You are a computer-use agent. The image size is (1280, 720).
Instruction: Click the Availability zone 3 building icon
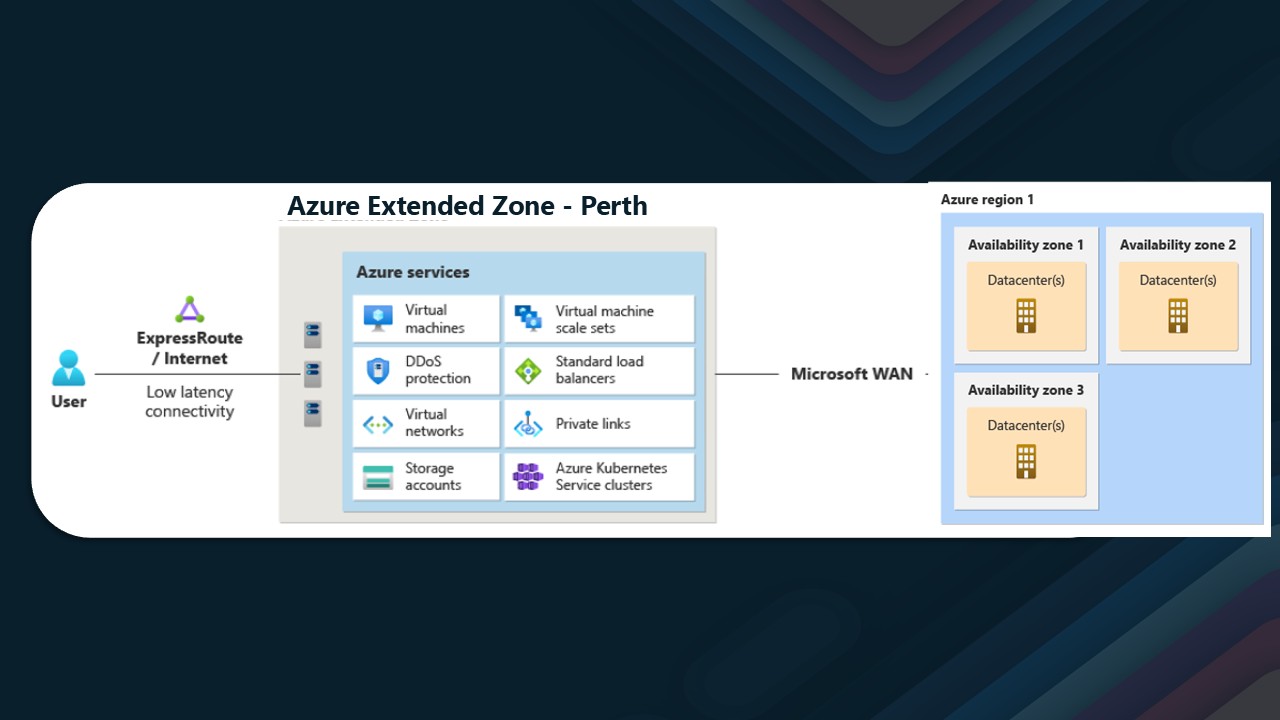[x=1026, y=461]
